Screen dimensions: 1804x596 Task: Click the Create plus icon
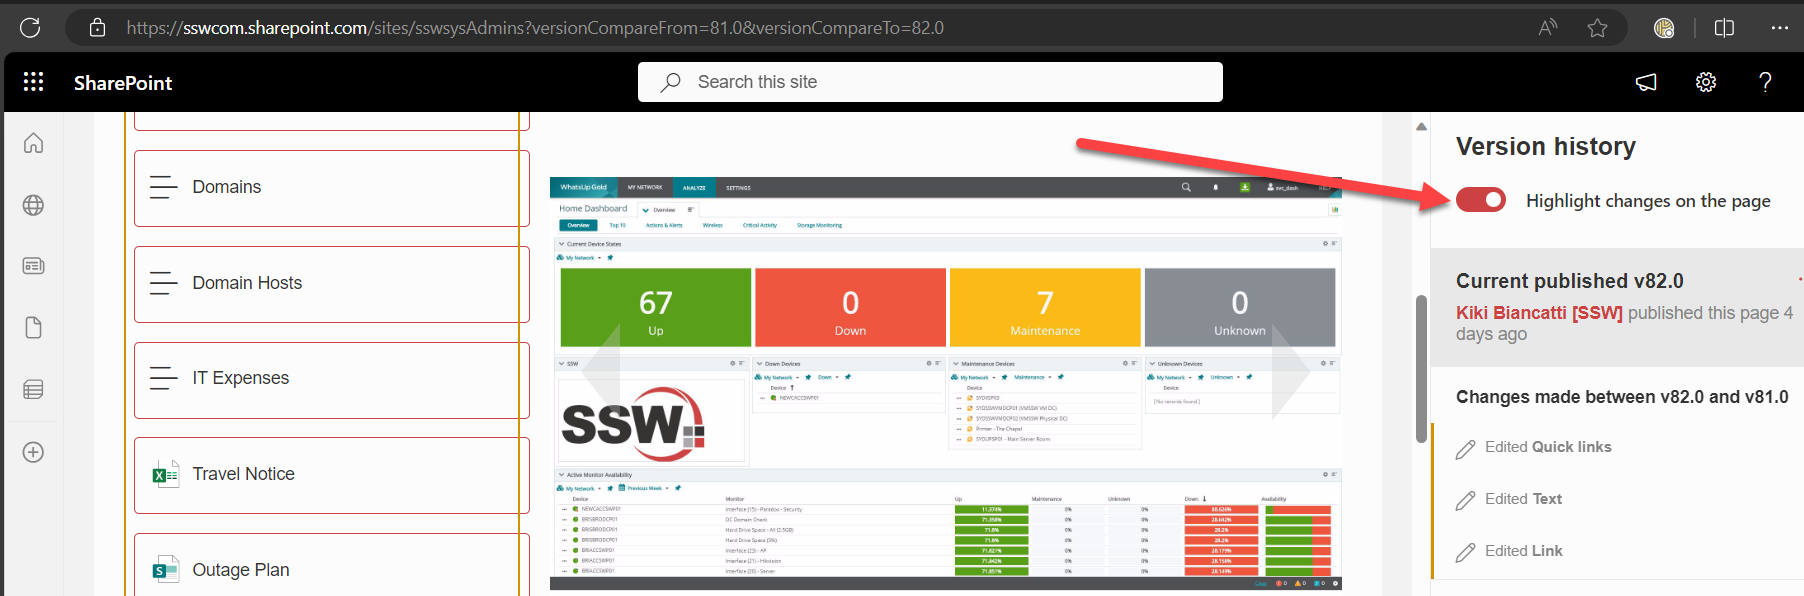point(33,452)
